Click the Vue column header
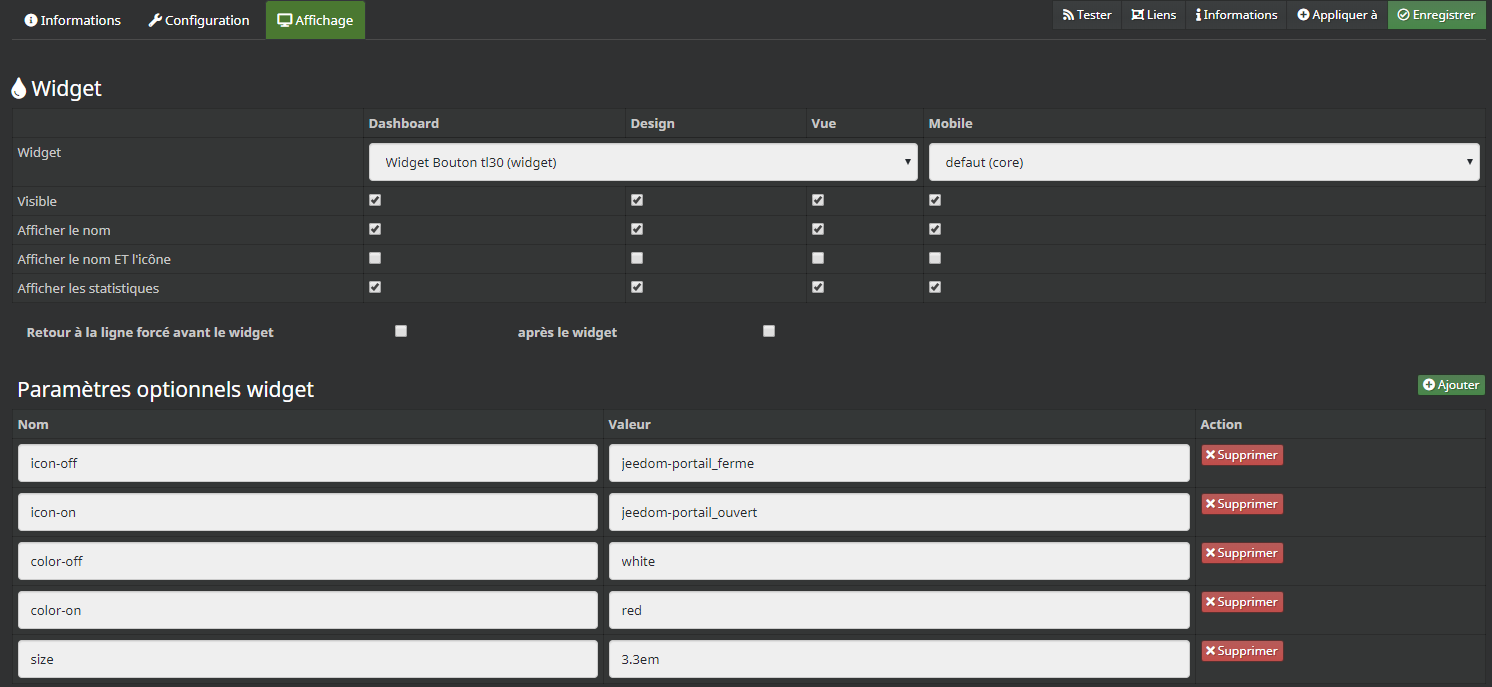 click(824, 123)
